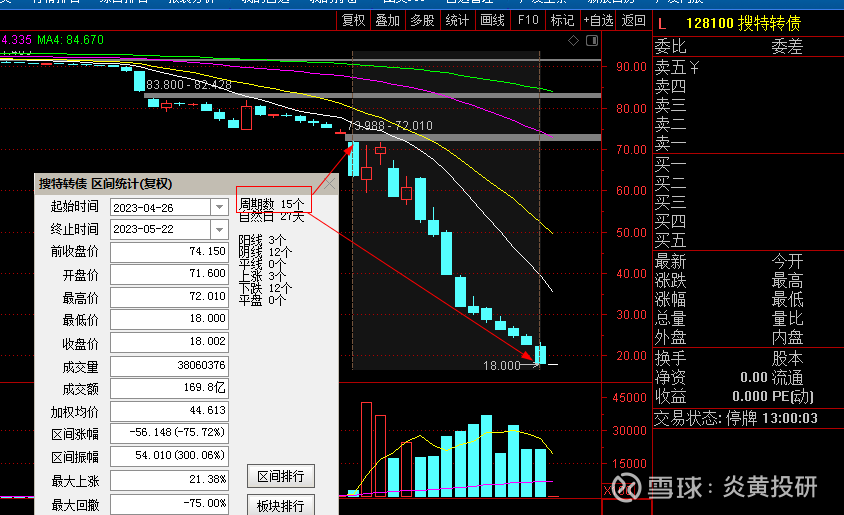Screen dimensions: 844x515
Task: Toggle the side panel icon above the chart
Action: [x=592, y=40]
